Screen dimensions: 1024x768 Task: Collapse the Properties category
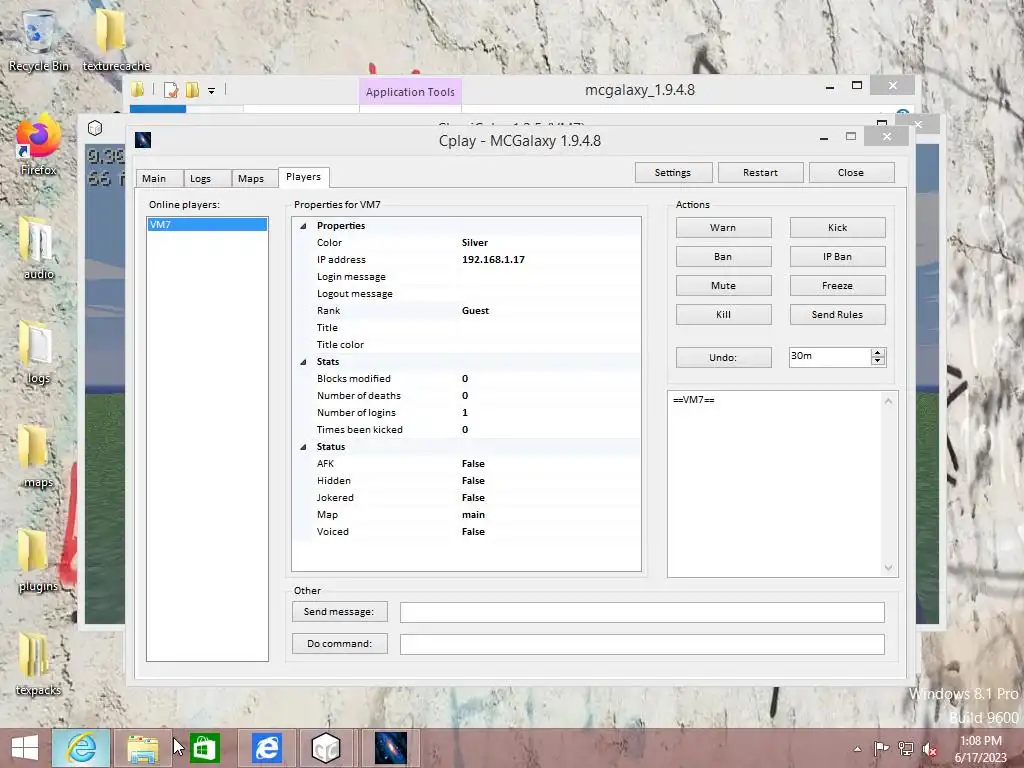[303, 226]
